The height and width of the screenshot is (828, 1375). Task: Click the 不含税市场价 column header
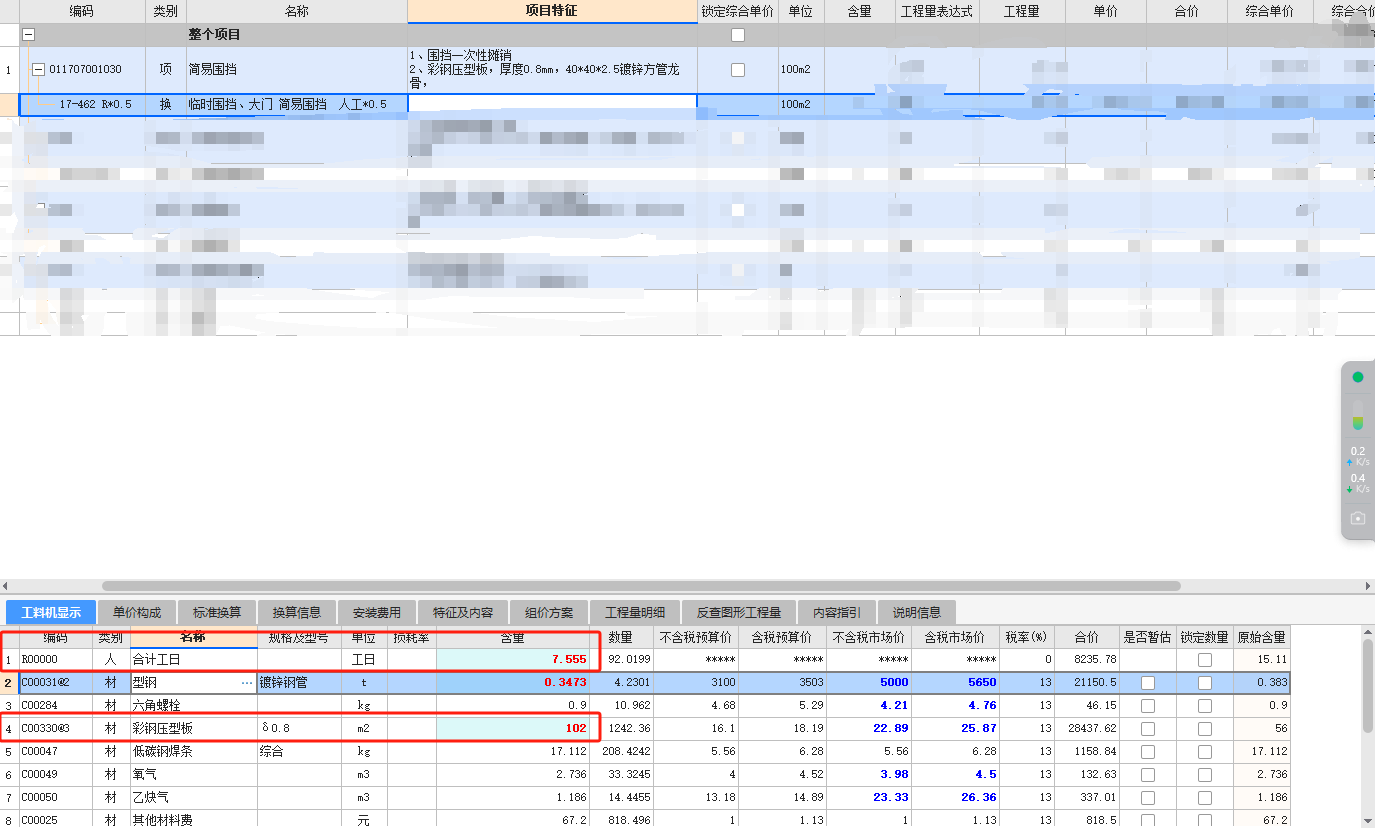click(868, 638)
